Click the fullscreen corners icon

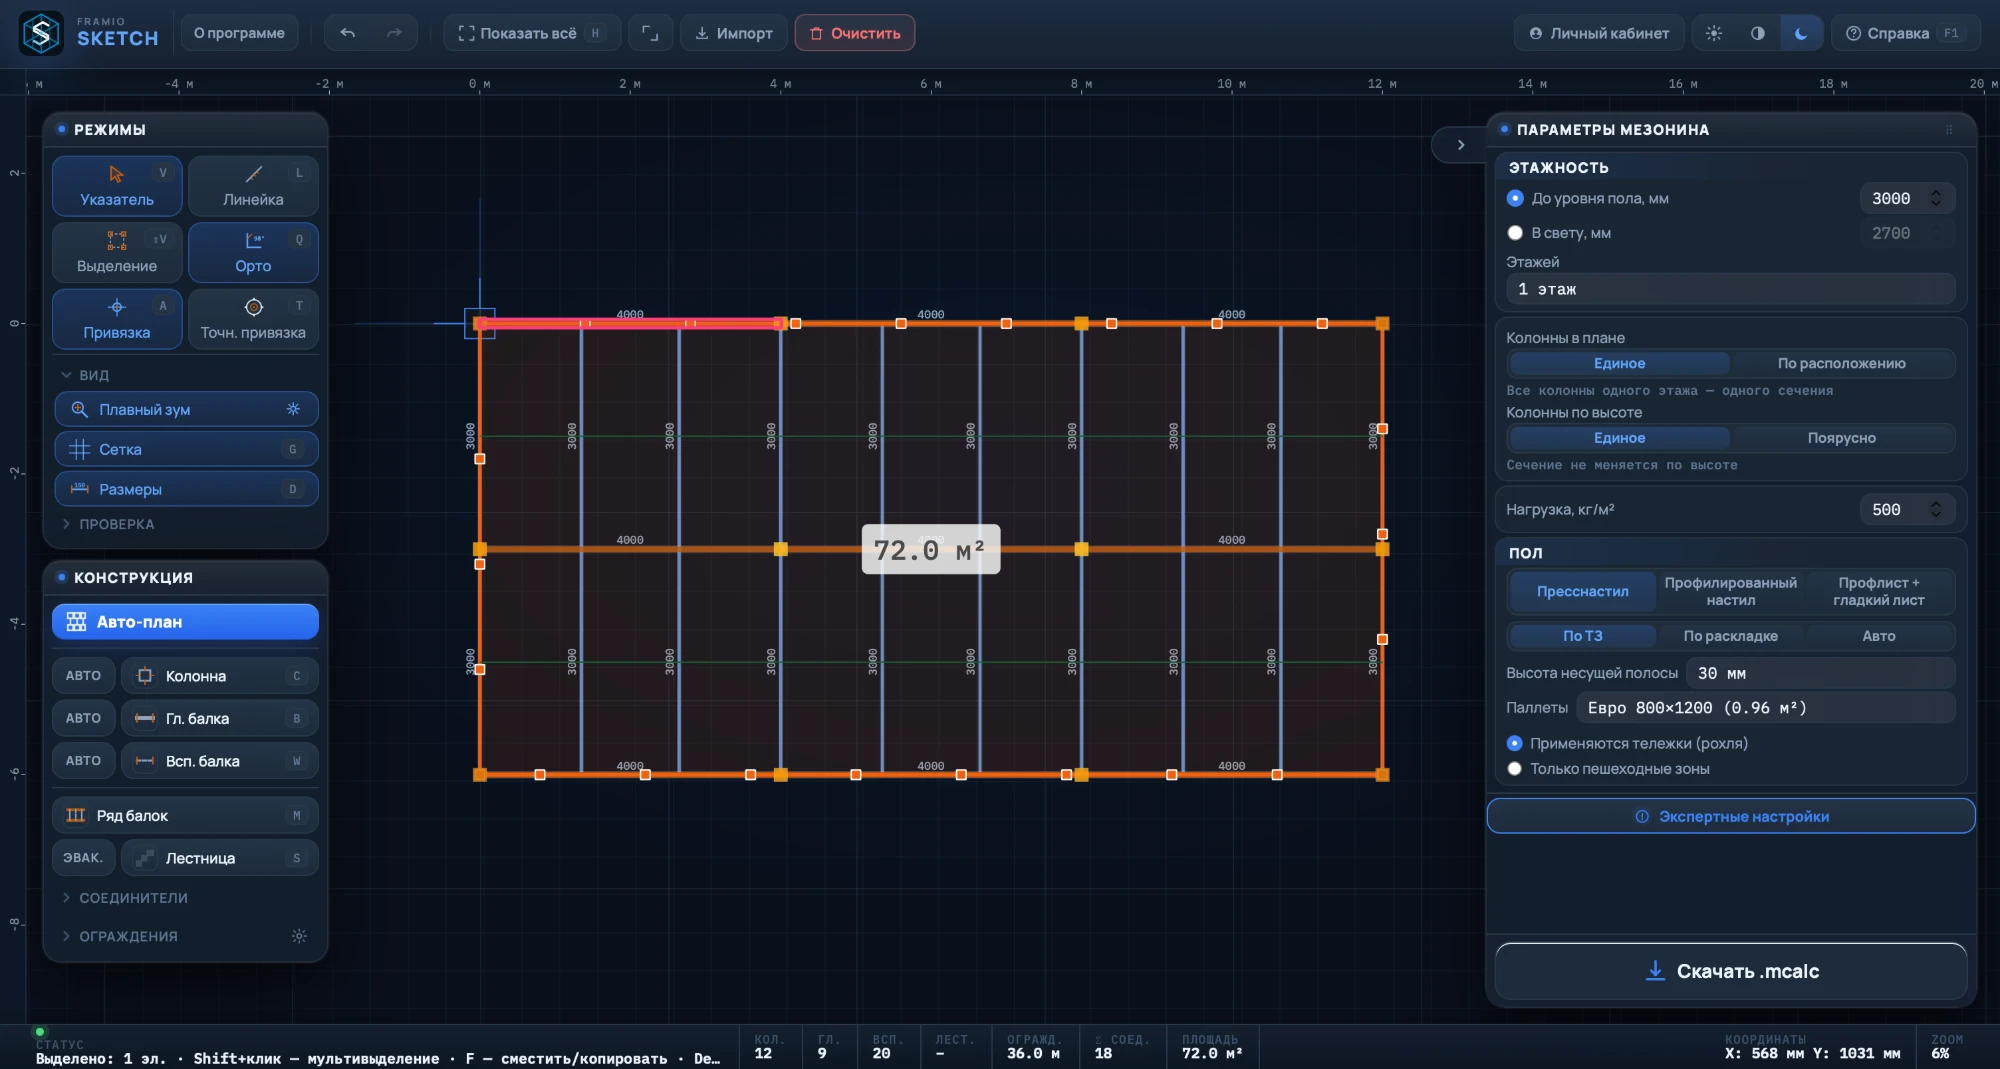pos(650,33)
